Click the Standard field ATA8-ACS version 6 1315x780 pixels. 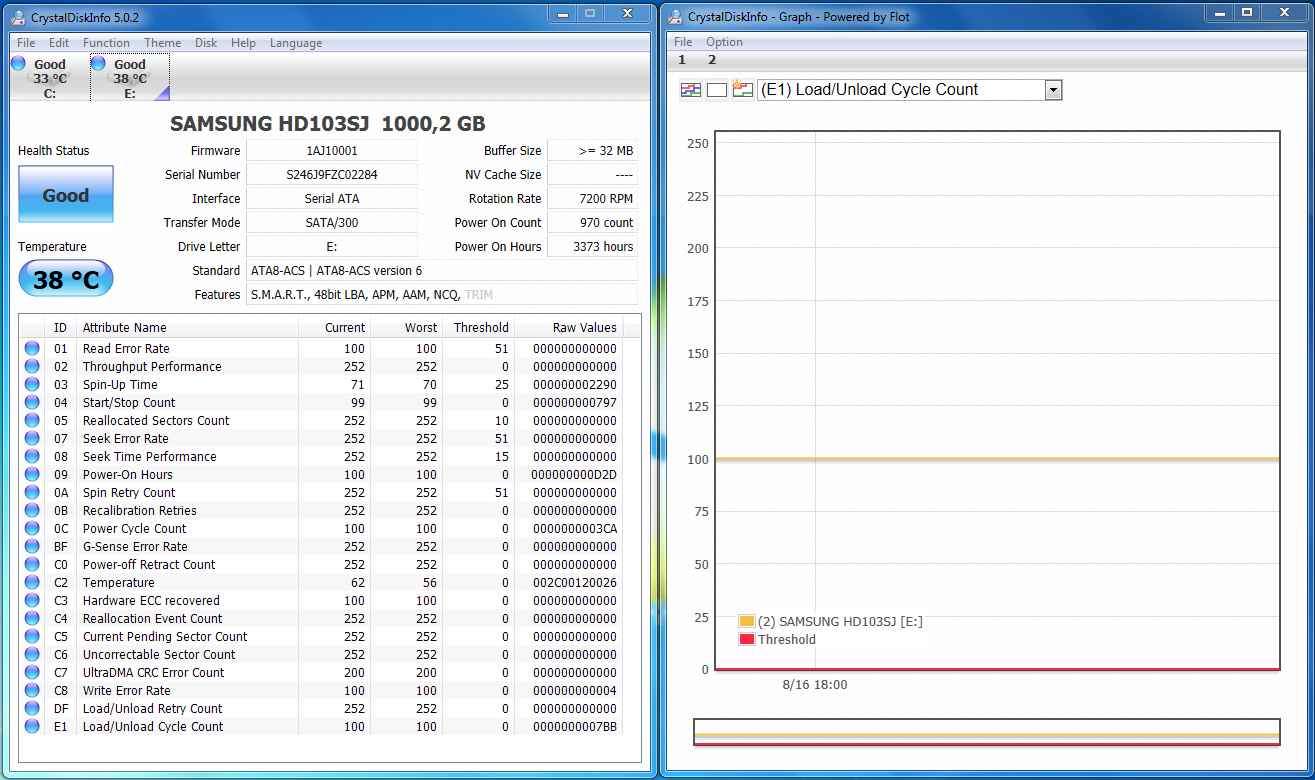[x=441, y=271]
